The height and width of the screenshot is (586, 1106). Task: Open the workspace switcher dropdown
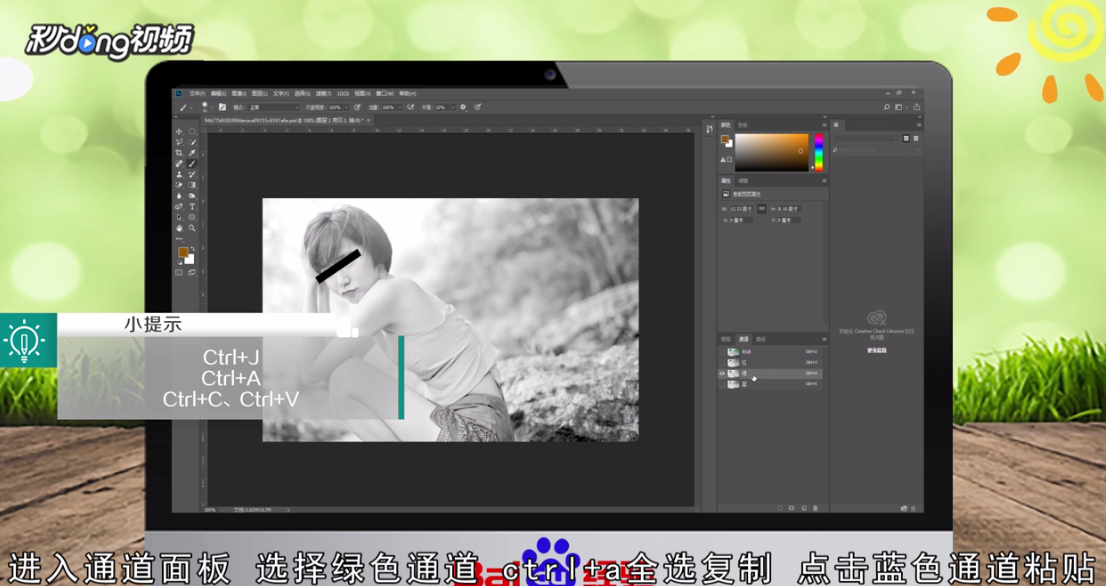(x=901, y=107)
